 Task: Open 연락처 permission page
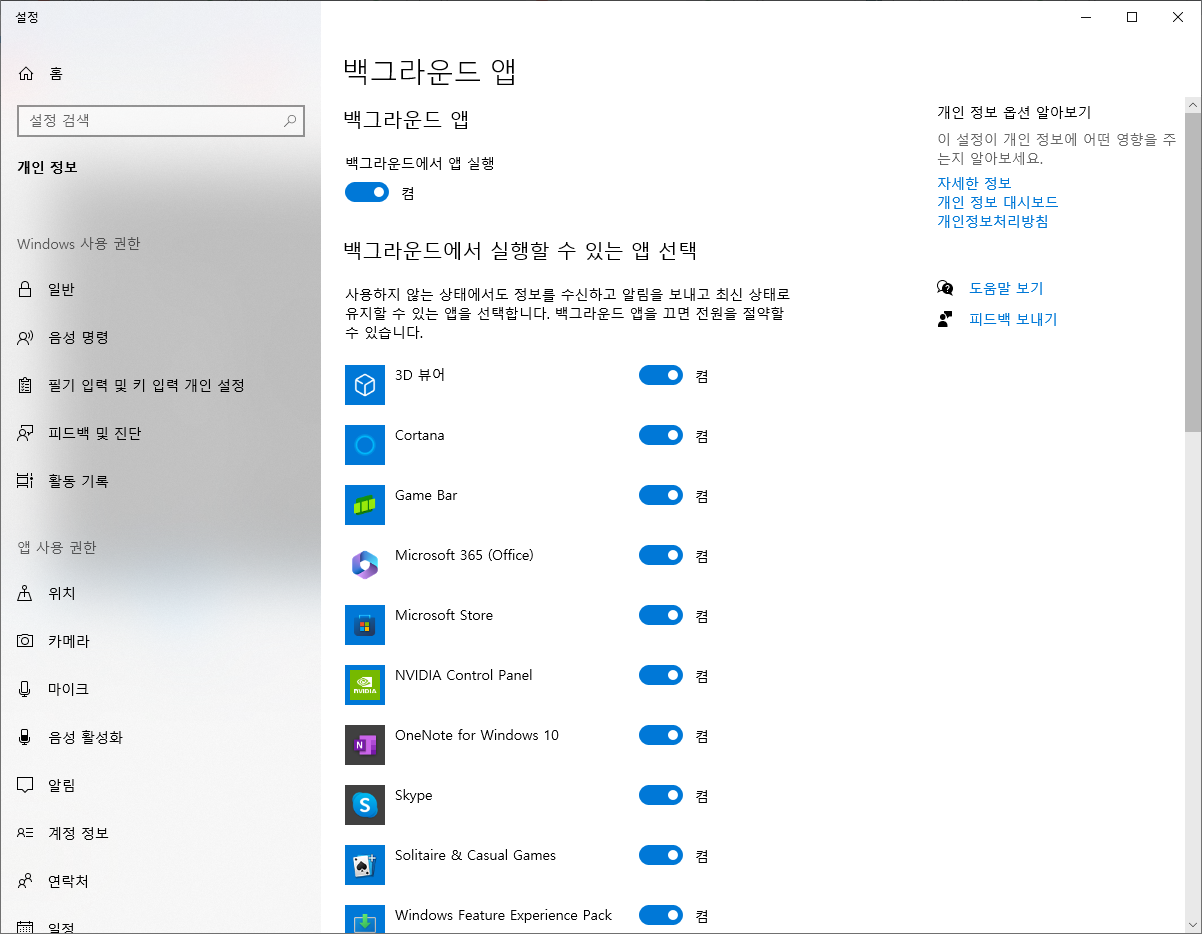[x=160, y=882]
